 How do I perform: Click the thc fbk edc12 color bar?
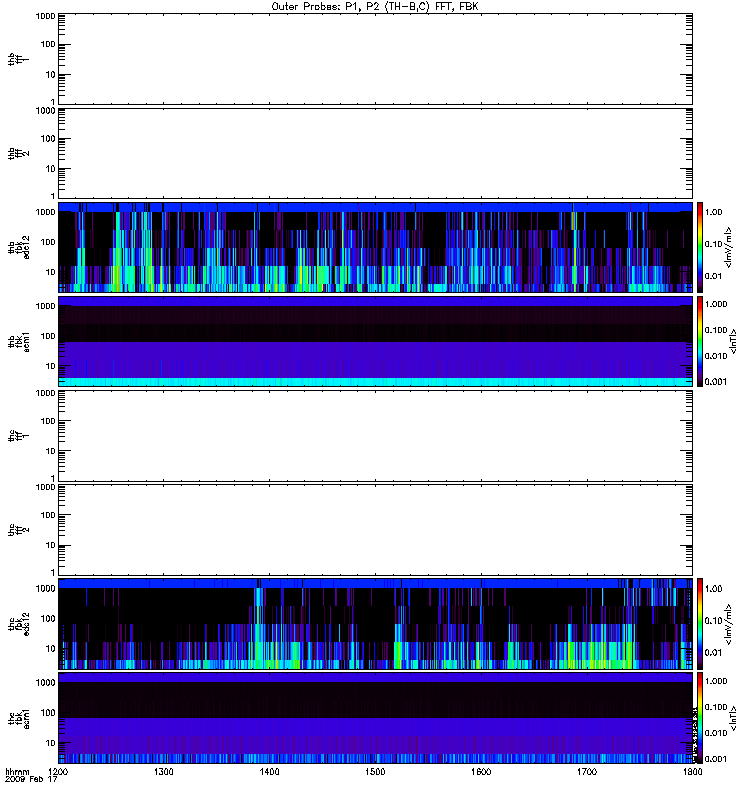click(700, 624)
